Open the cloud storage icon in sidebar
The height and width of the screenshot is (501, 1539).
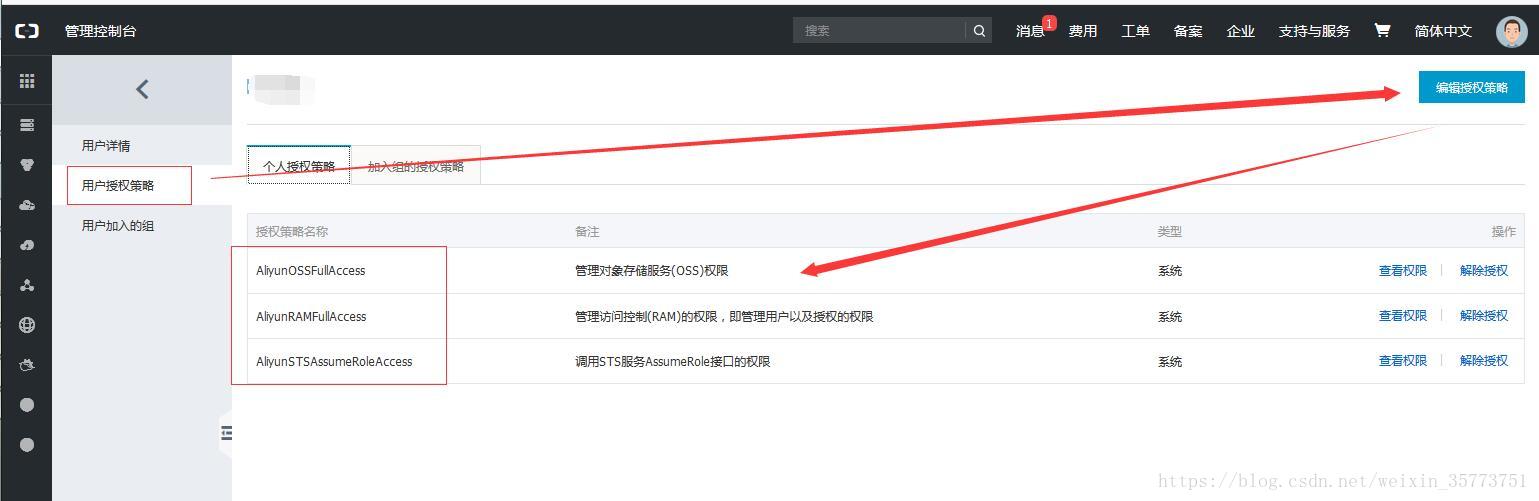tap(27, 205)
